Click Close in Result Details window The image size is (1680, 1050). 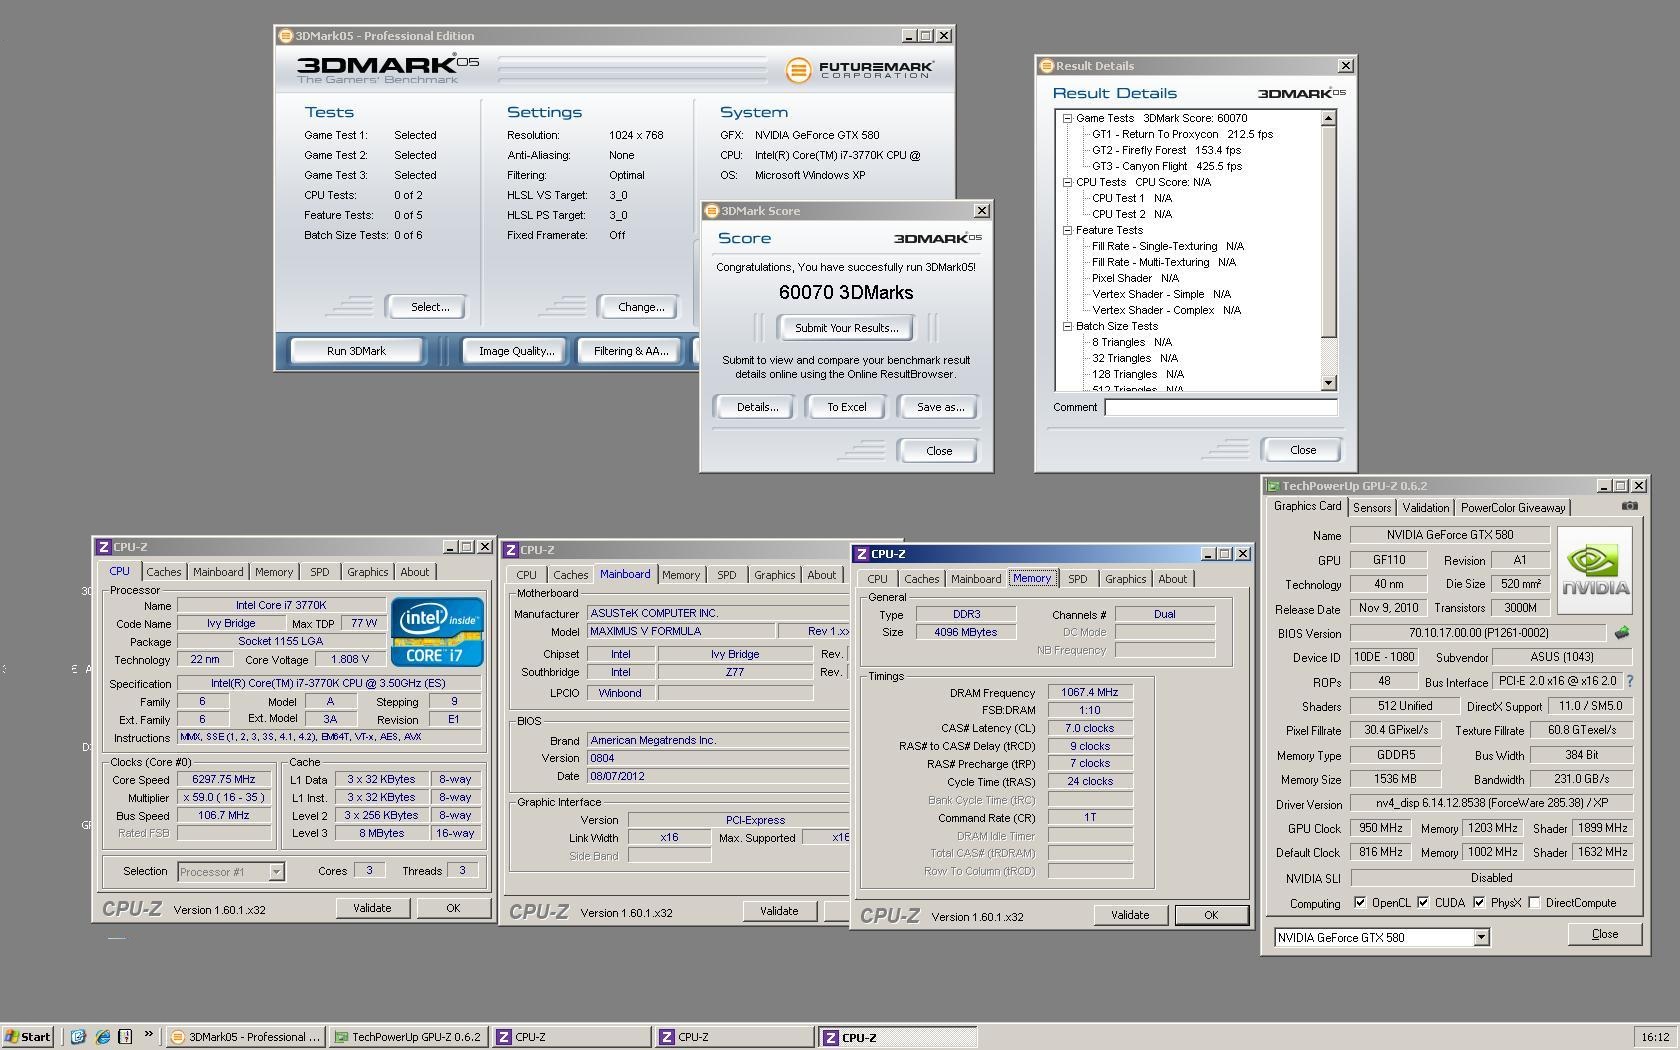[1302, 450]
